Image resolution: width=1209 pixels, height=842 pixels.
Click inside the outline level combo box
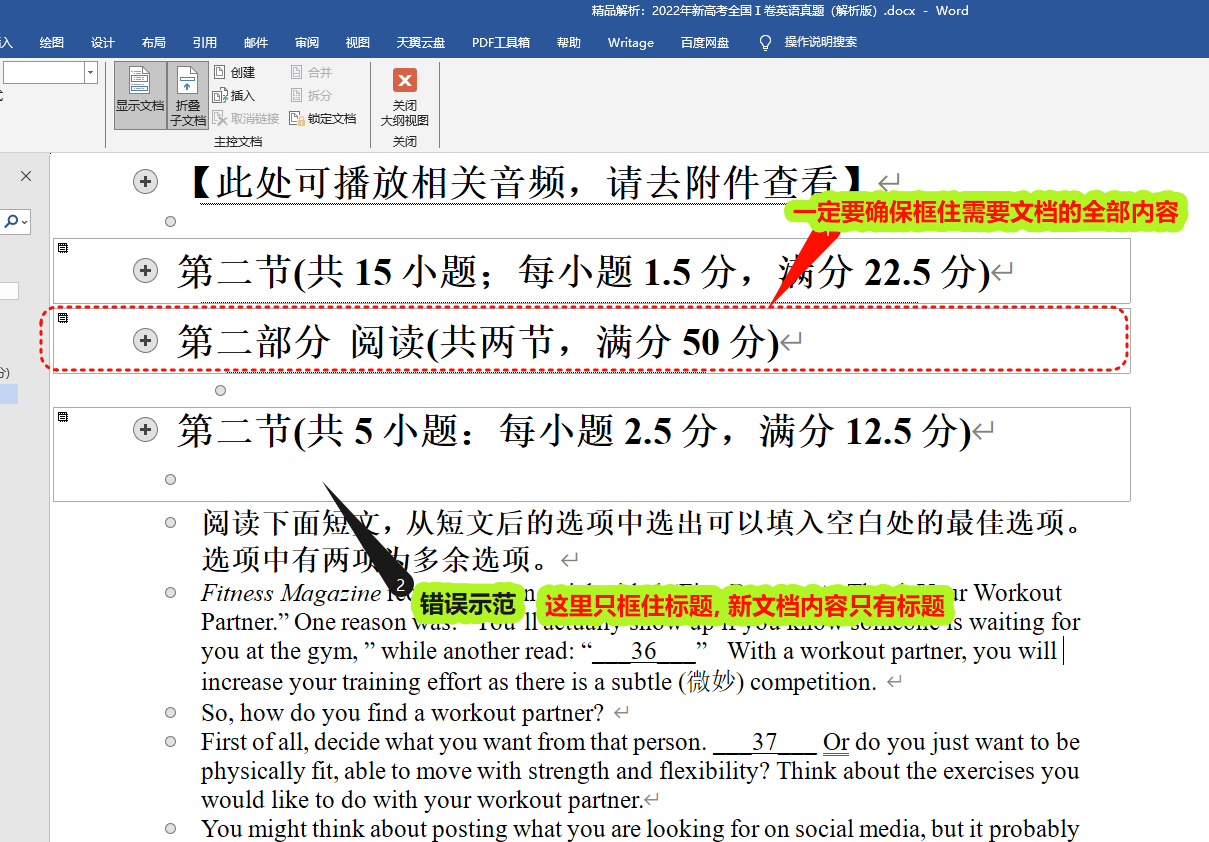pos(43,72)
